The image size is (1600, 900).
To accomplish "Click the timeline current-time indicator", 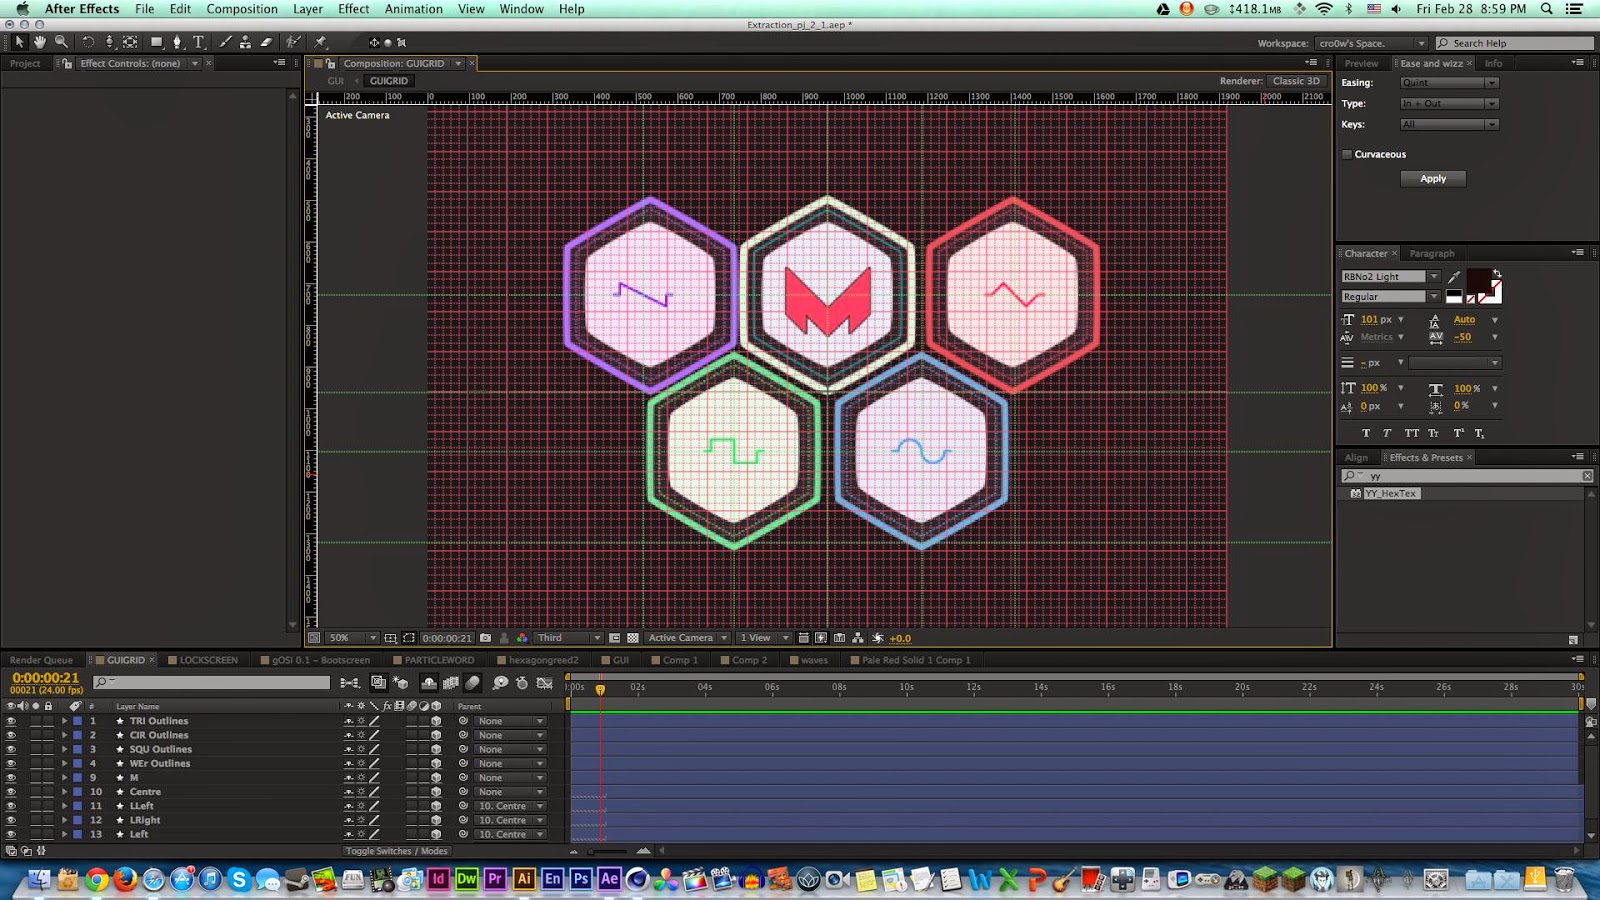I will pos(600,690).
